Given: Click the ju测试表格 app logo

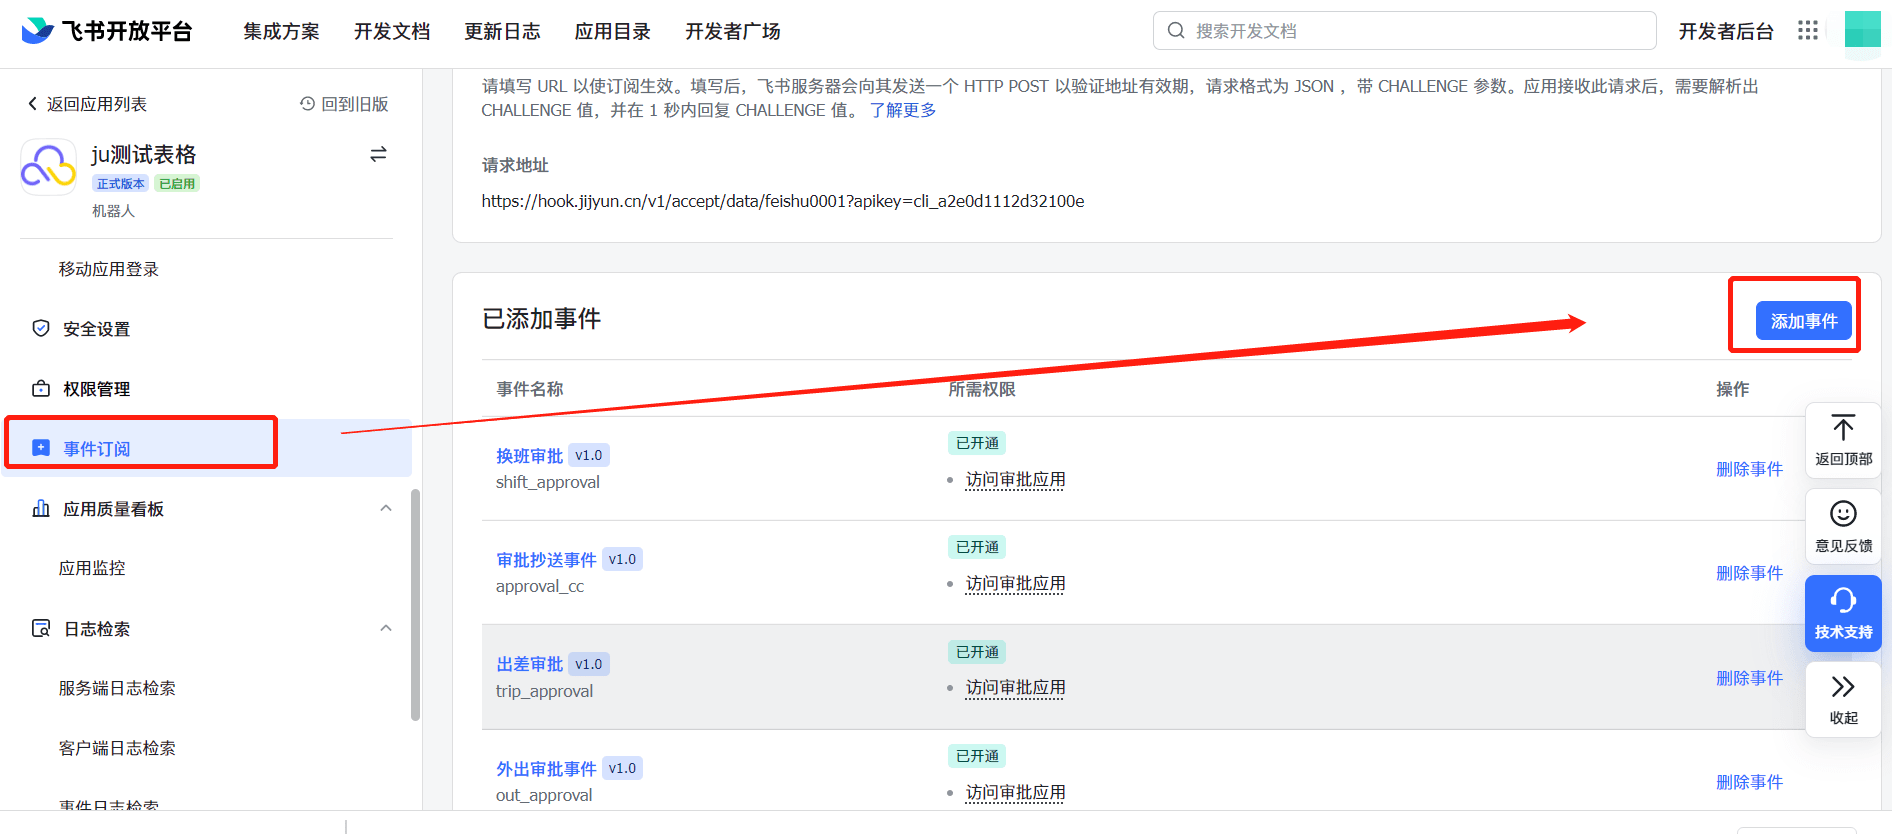Looking at the screenshot, I should (x=48, y=167).
